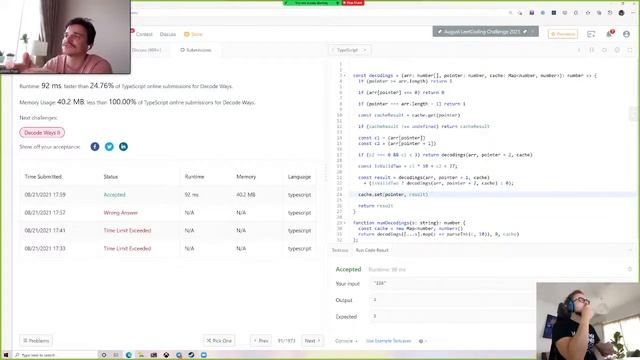Click the editor info icon
The image size is (640, 360).
click(579, 50)
